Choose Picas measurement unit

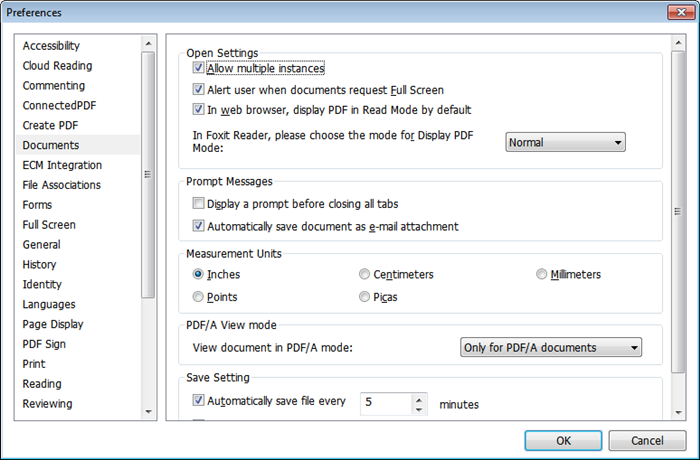365,297
